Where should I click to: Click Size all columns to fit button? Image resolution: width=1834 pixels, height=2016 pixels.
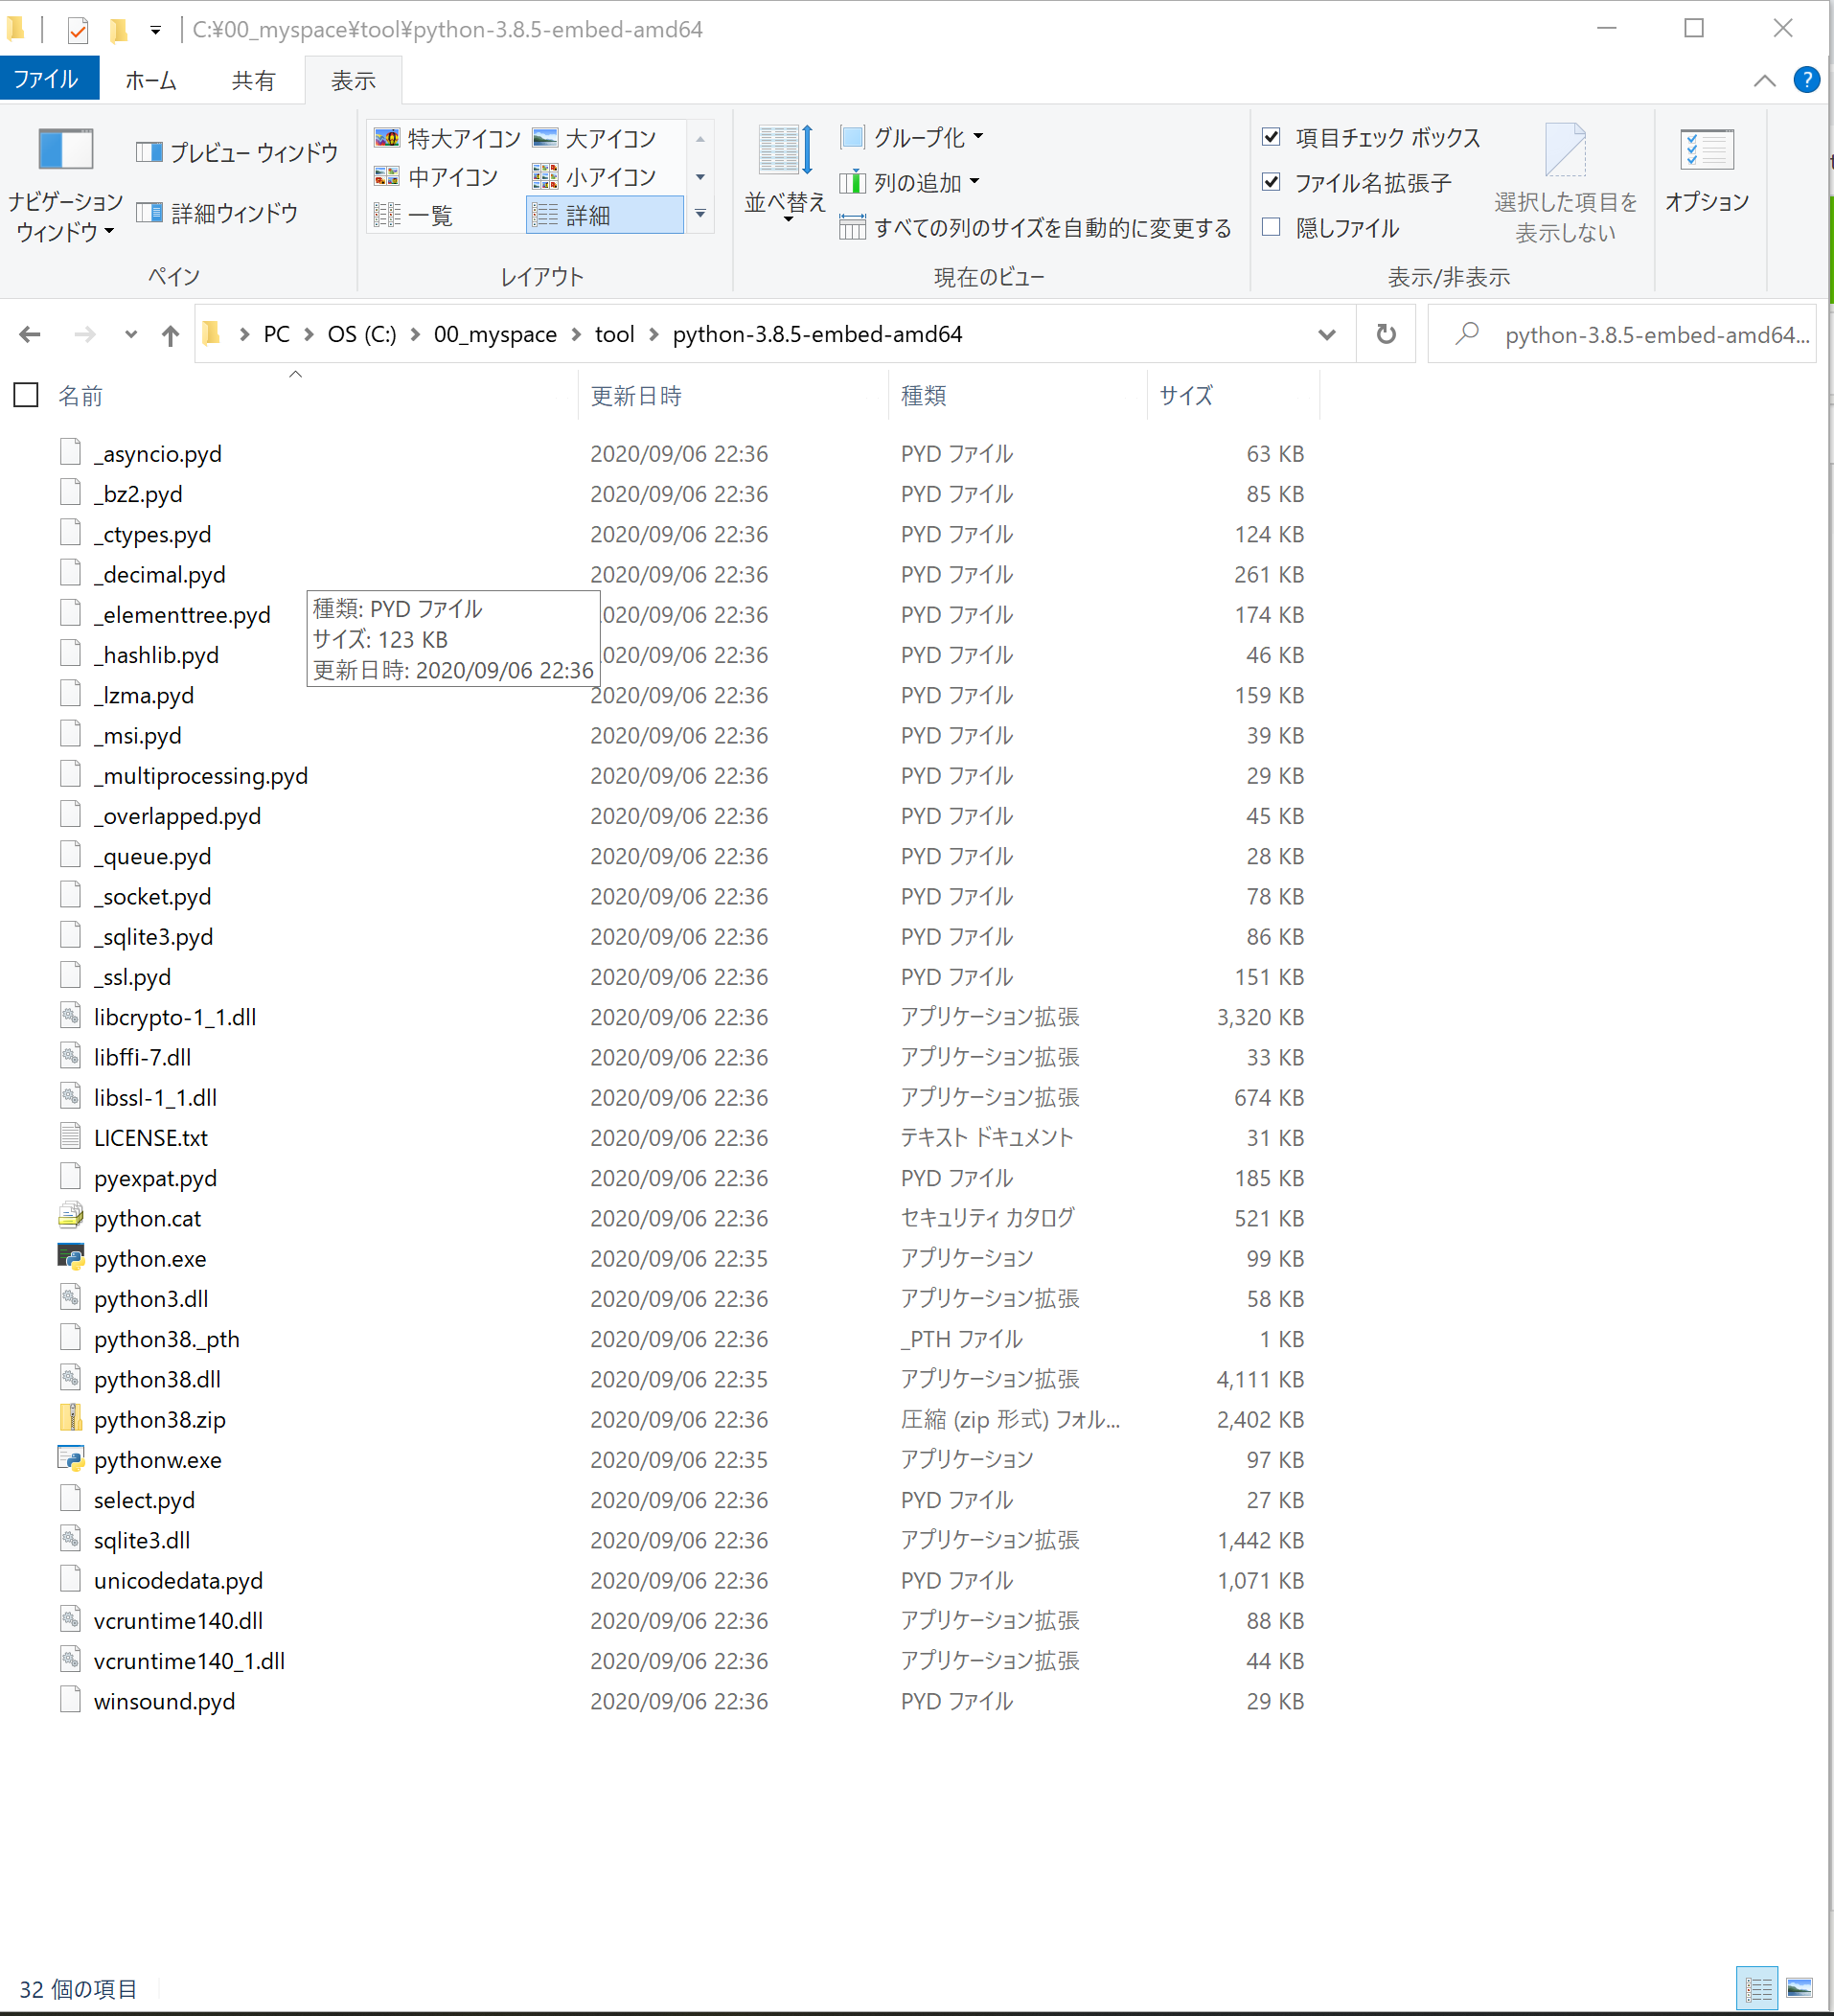[1036, 228]
